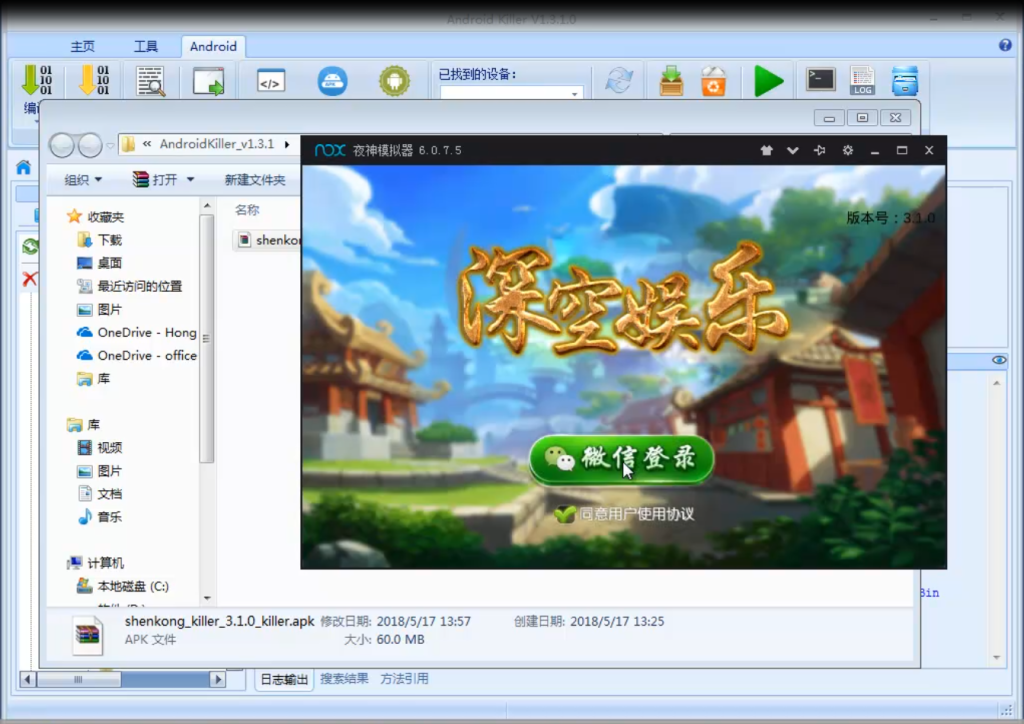
Task: Select the 日志输出 bottom tab
Action: (284, 679)
